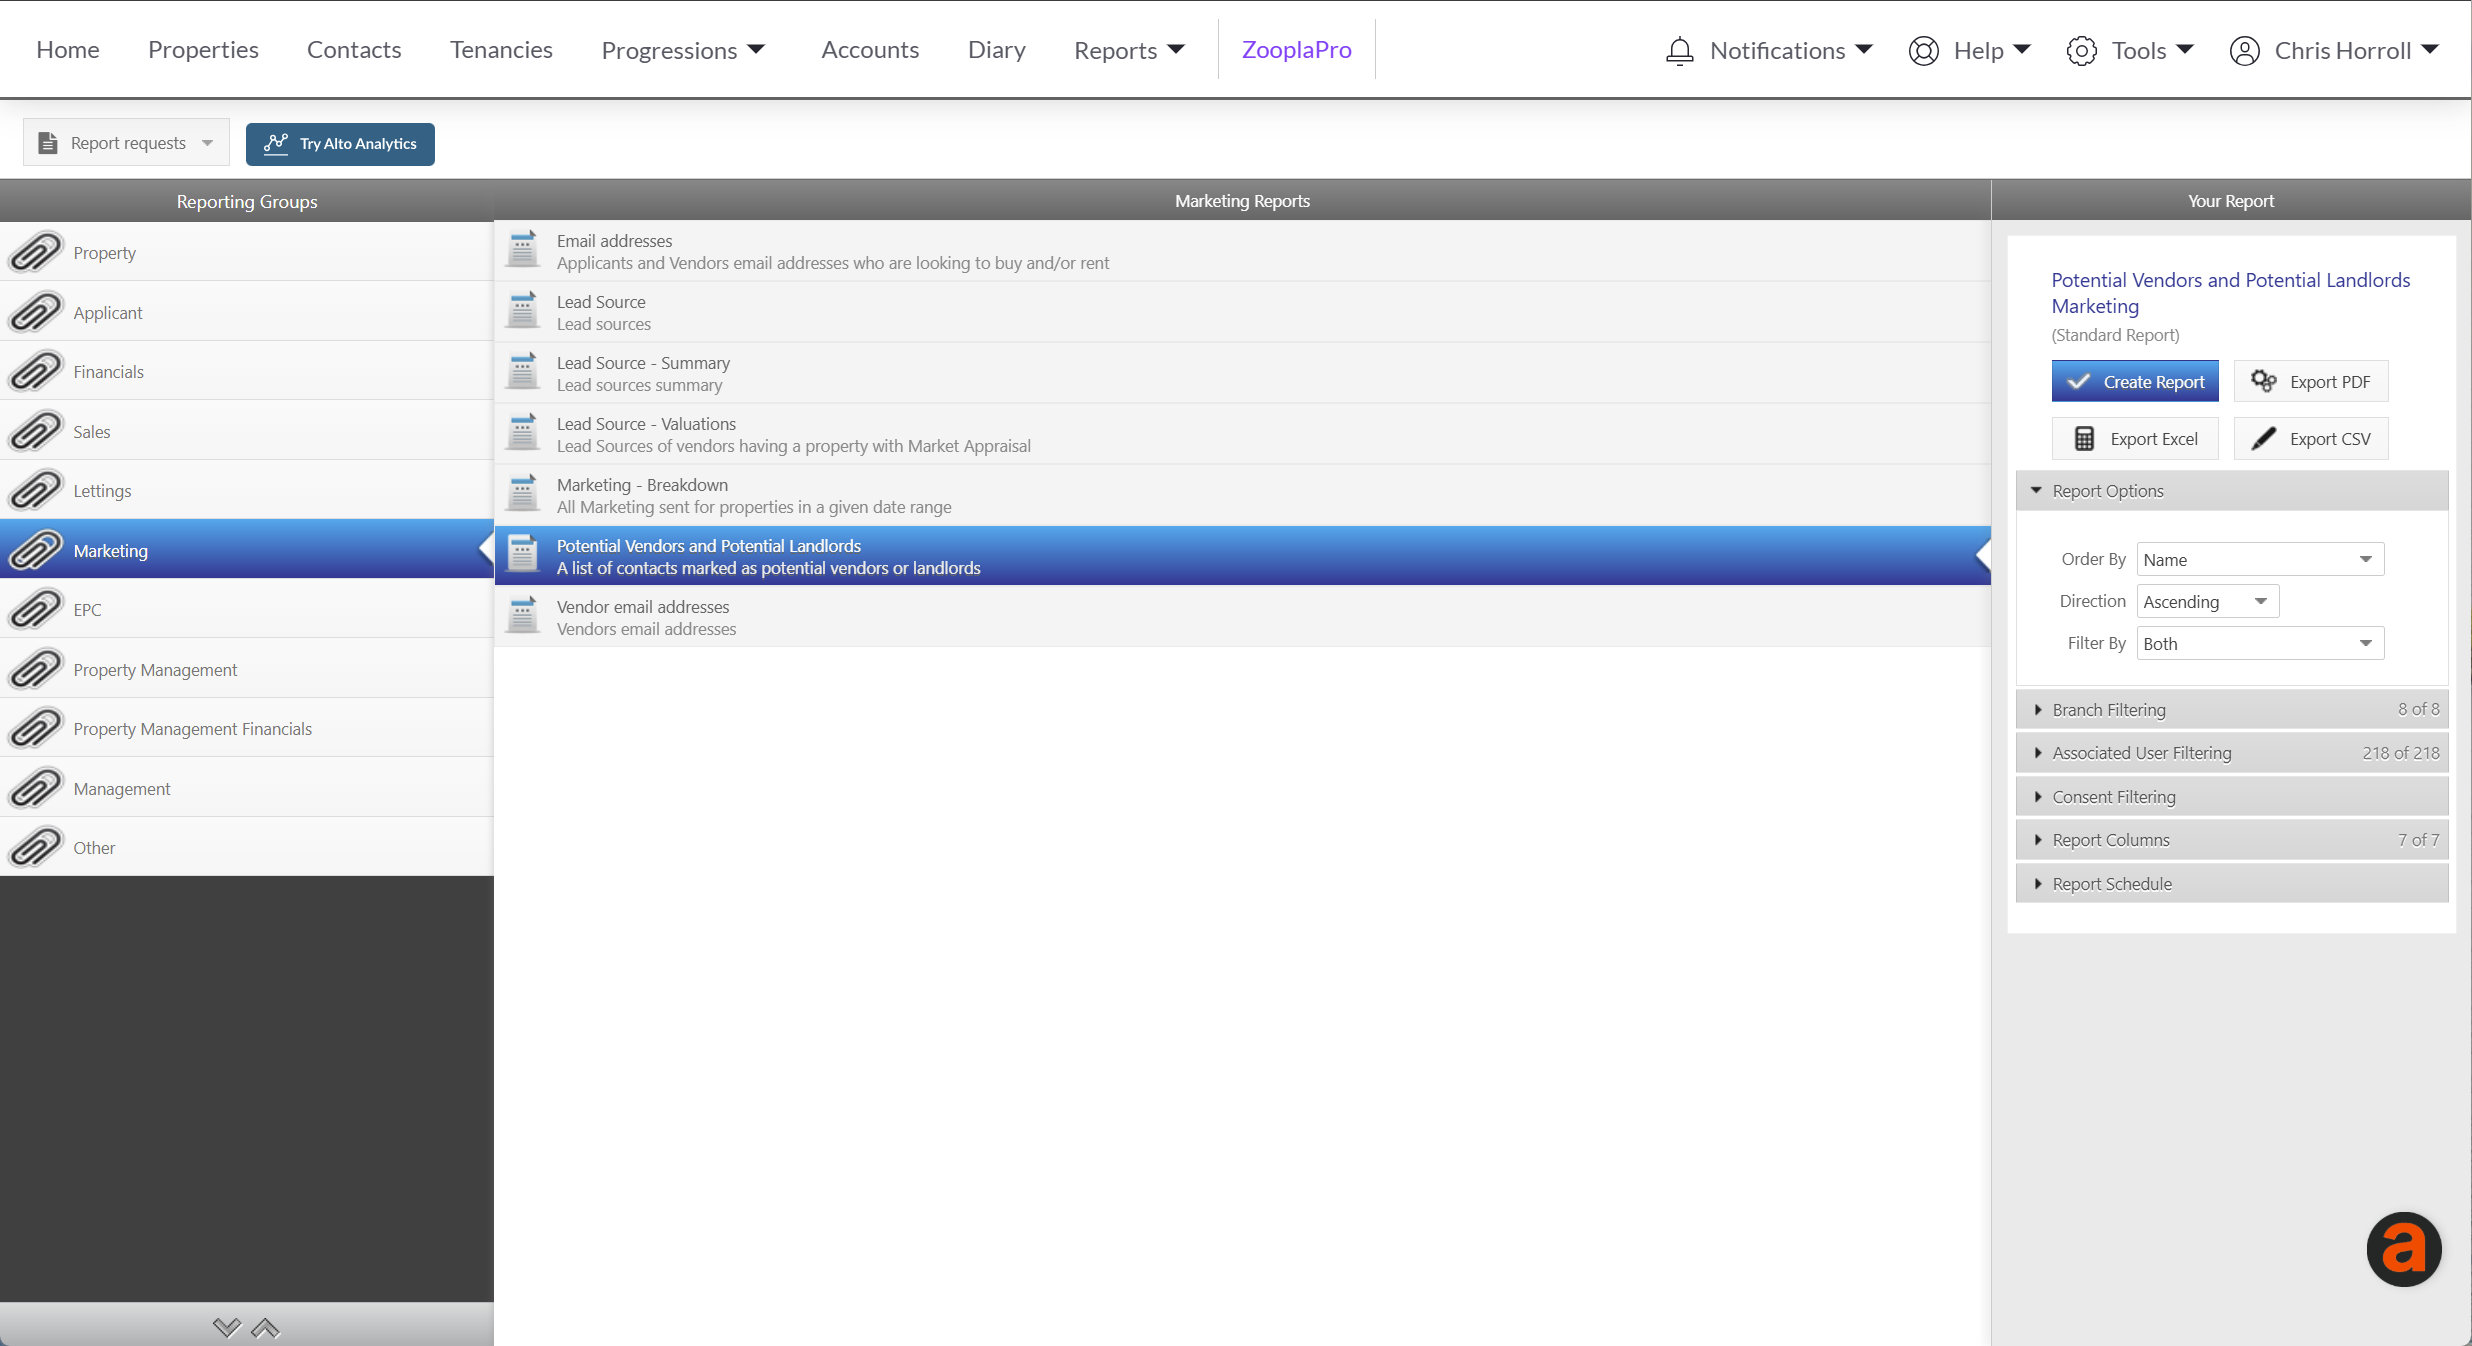This screenshot has width=2472, height=1346.
Task: Open the Direction dropdown showing Ascending
Action: tap(2208, 601)
